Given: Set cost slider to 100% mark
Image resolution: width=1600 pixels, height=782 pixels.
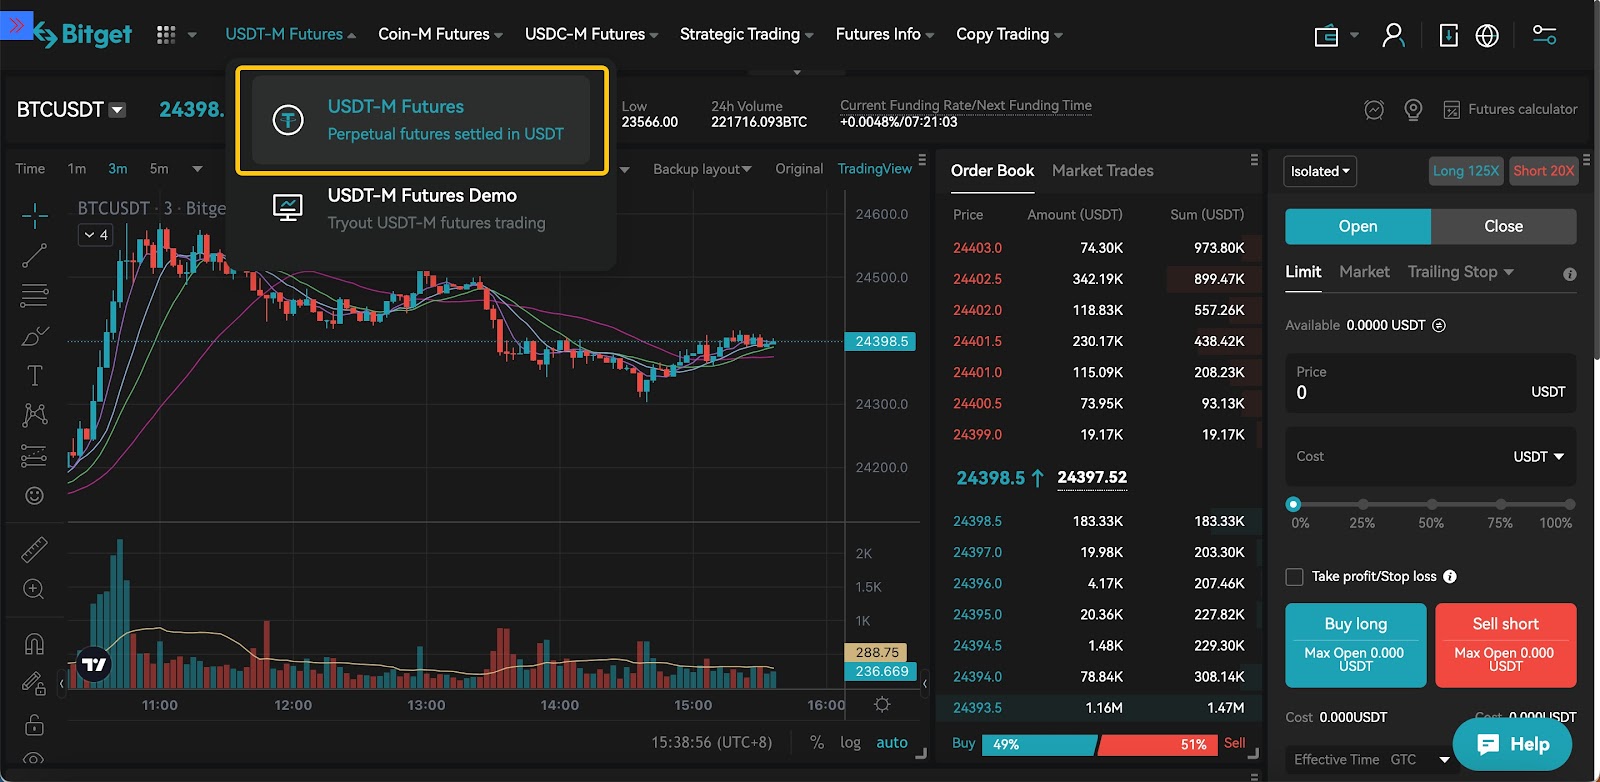Looking at the screenshot, I should pos(1569,505).
